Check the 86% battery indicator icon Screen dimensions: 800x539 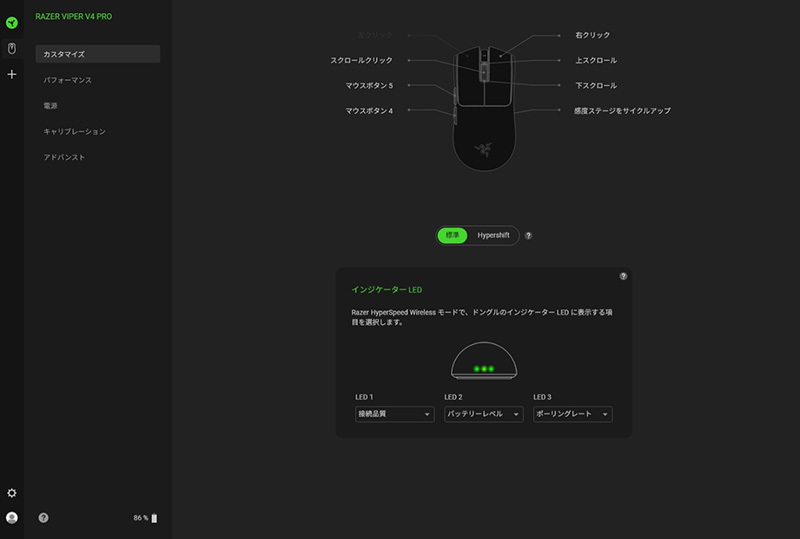154,518
